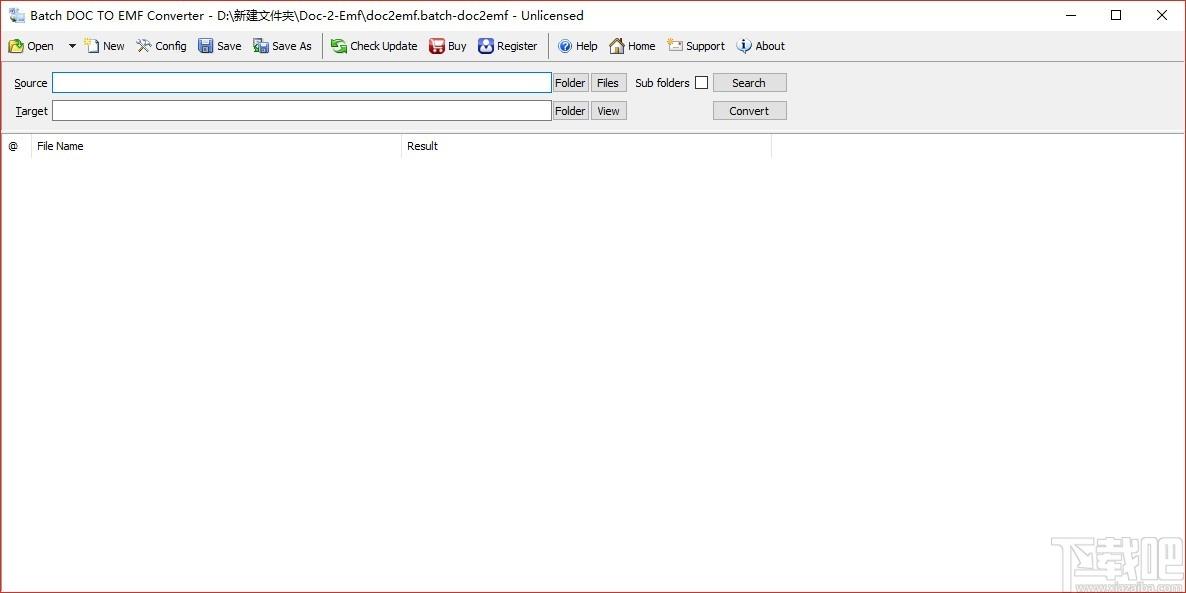Click the File Name column header

(x=216, y=146)
